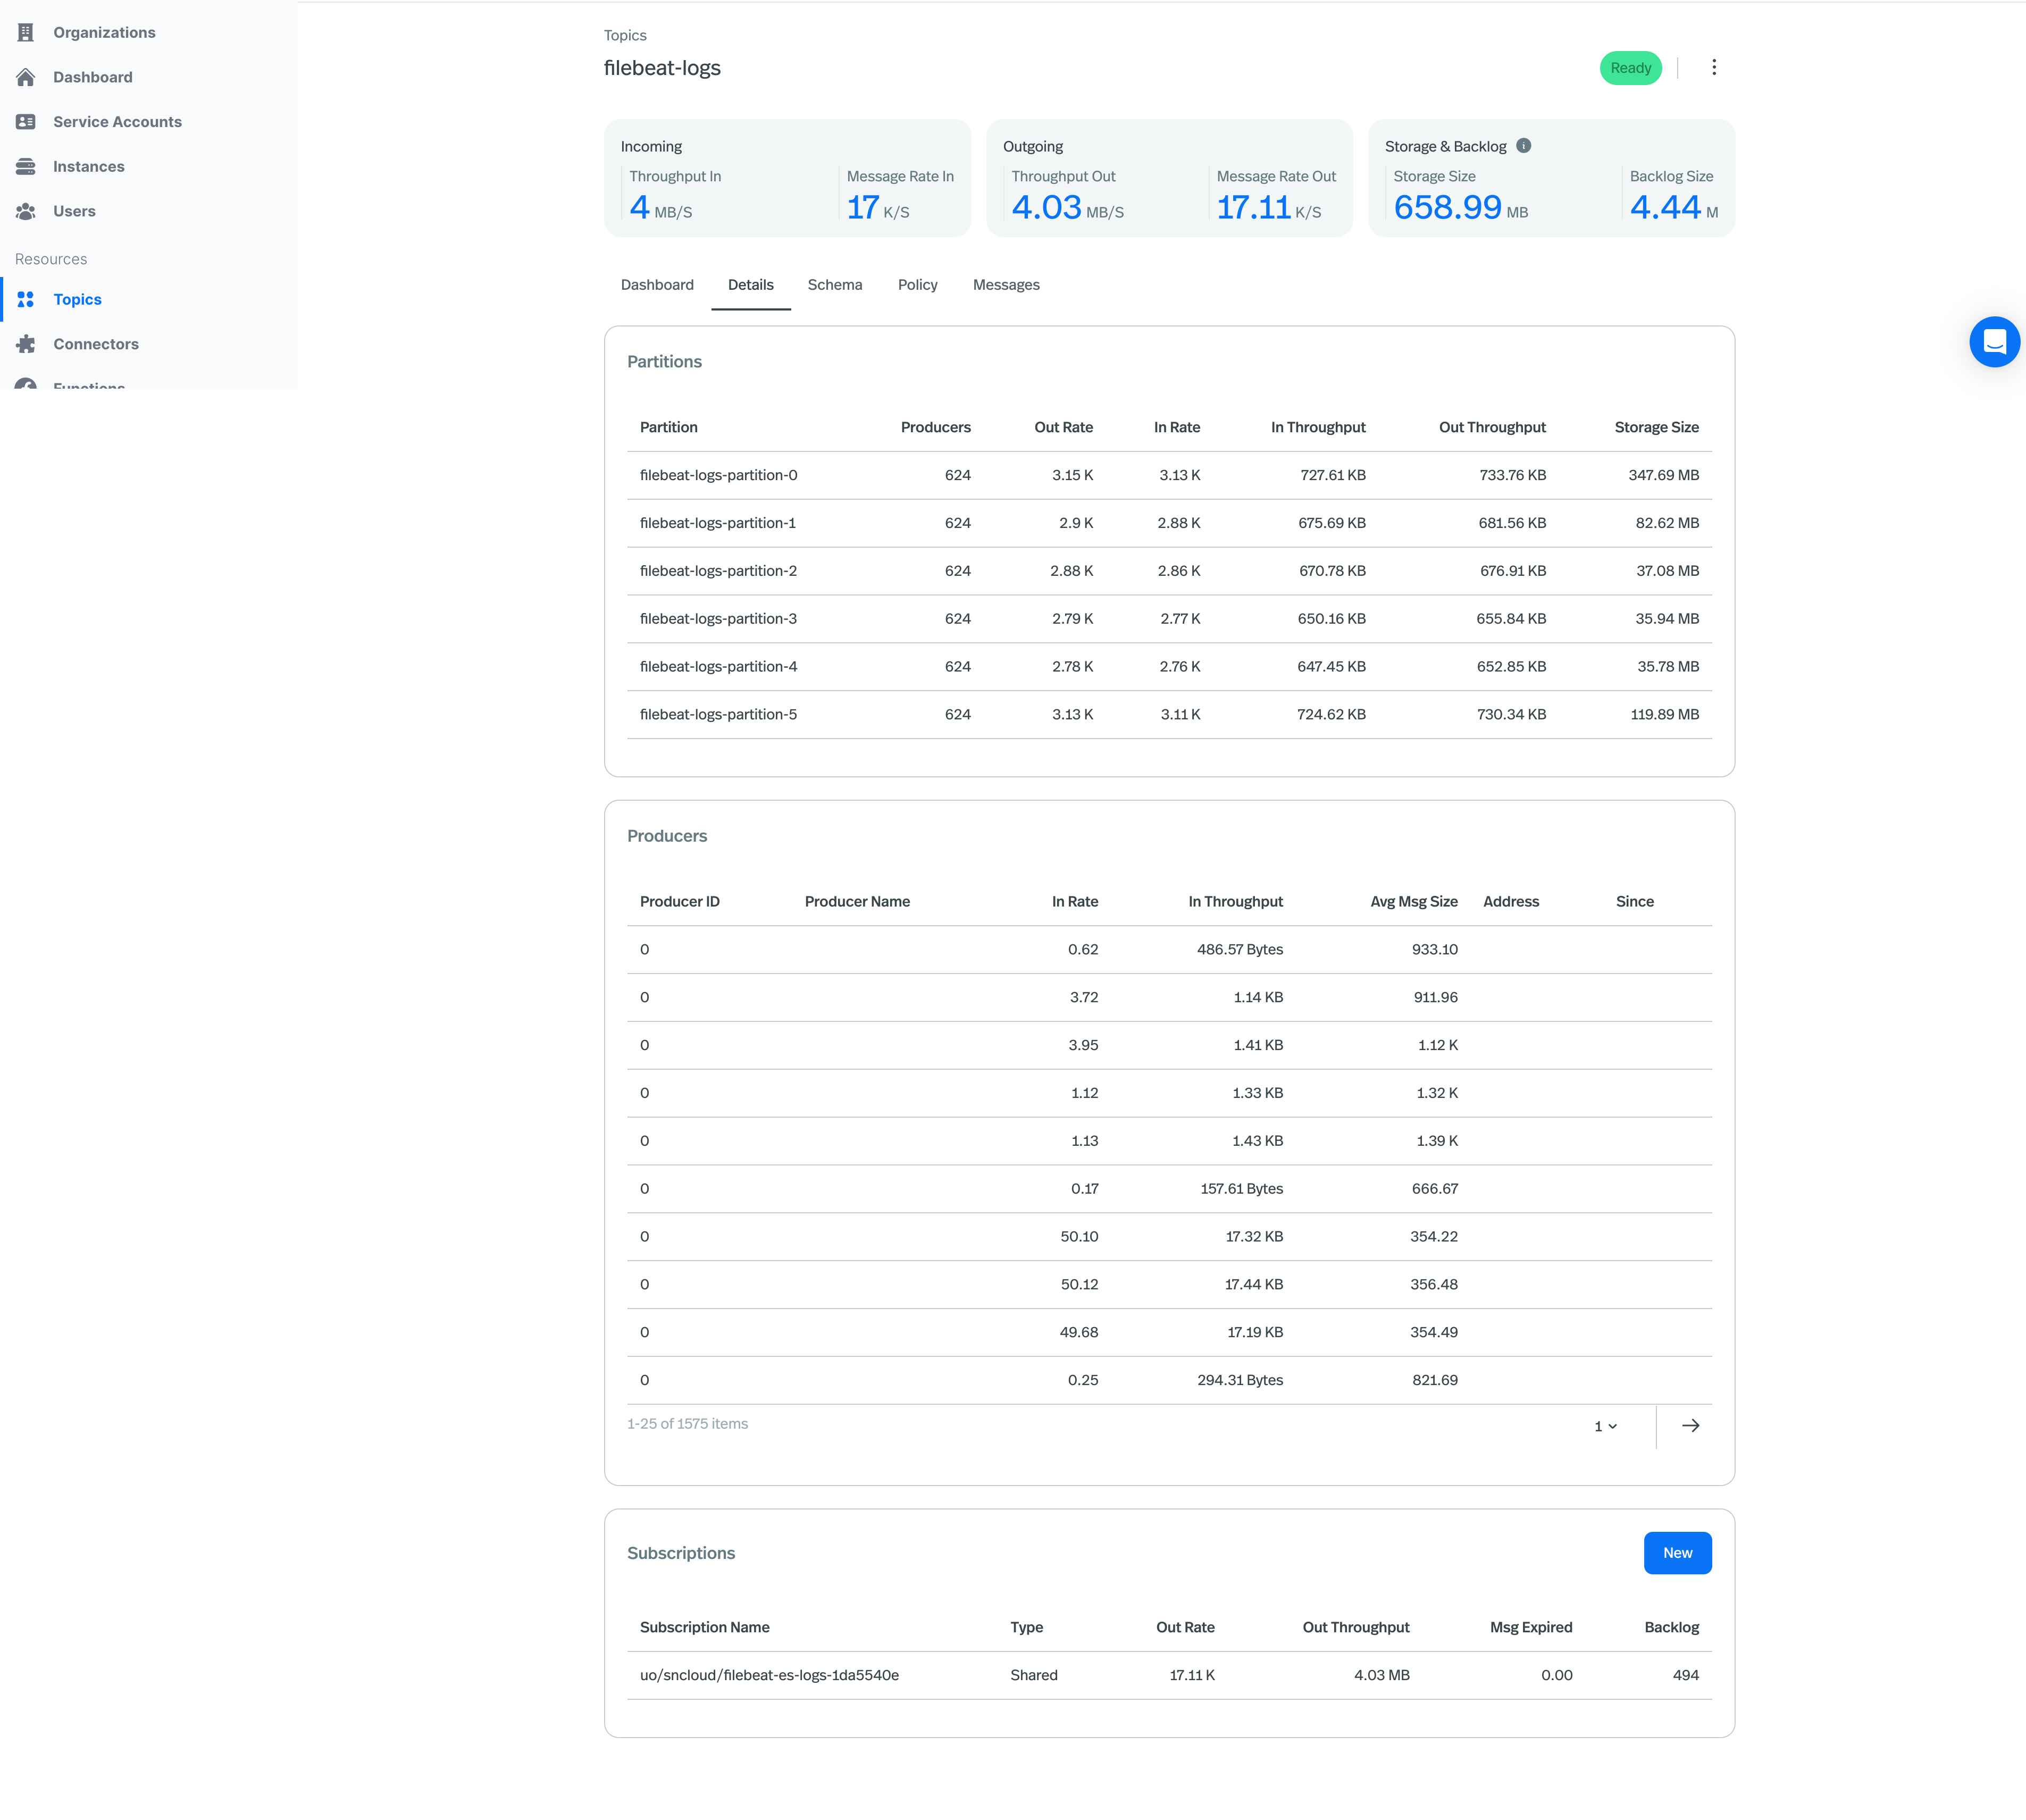2026x1820 pixels.
Task: Open the three-dot topic actions menu
Action: (1713, 67)
